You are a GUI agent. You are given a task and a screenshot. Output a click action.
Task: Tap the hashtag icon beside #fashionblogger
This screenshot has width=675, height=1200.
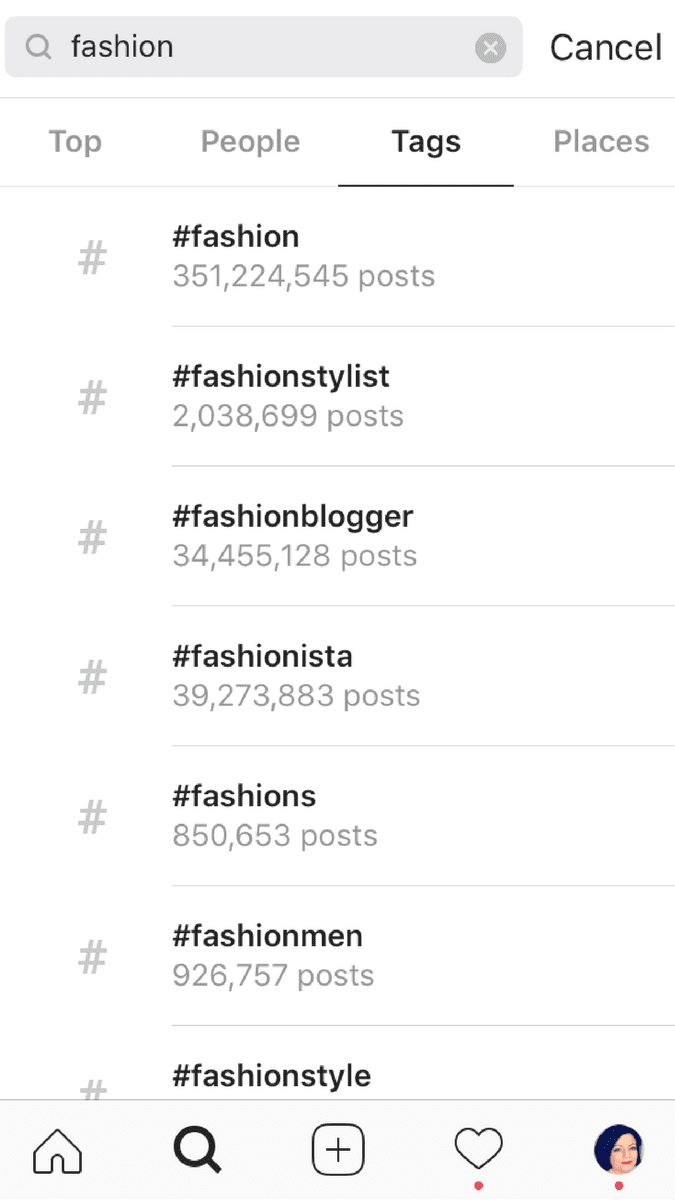(91, 536)
